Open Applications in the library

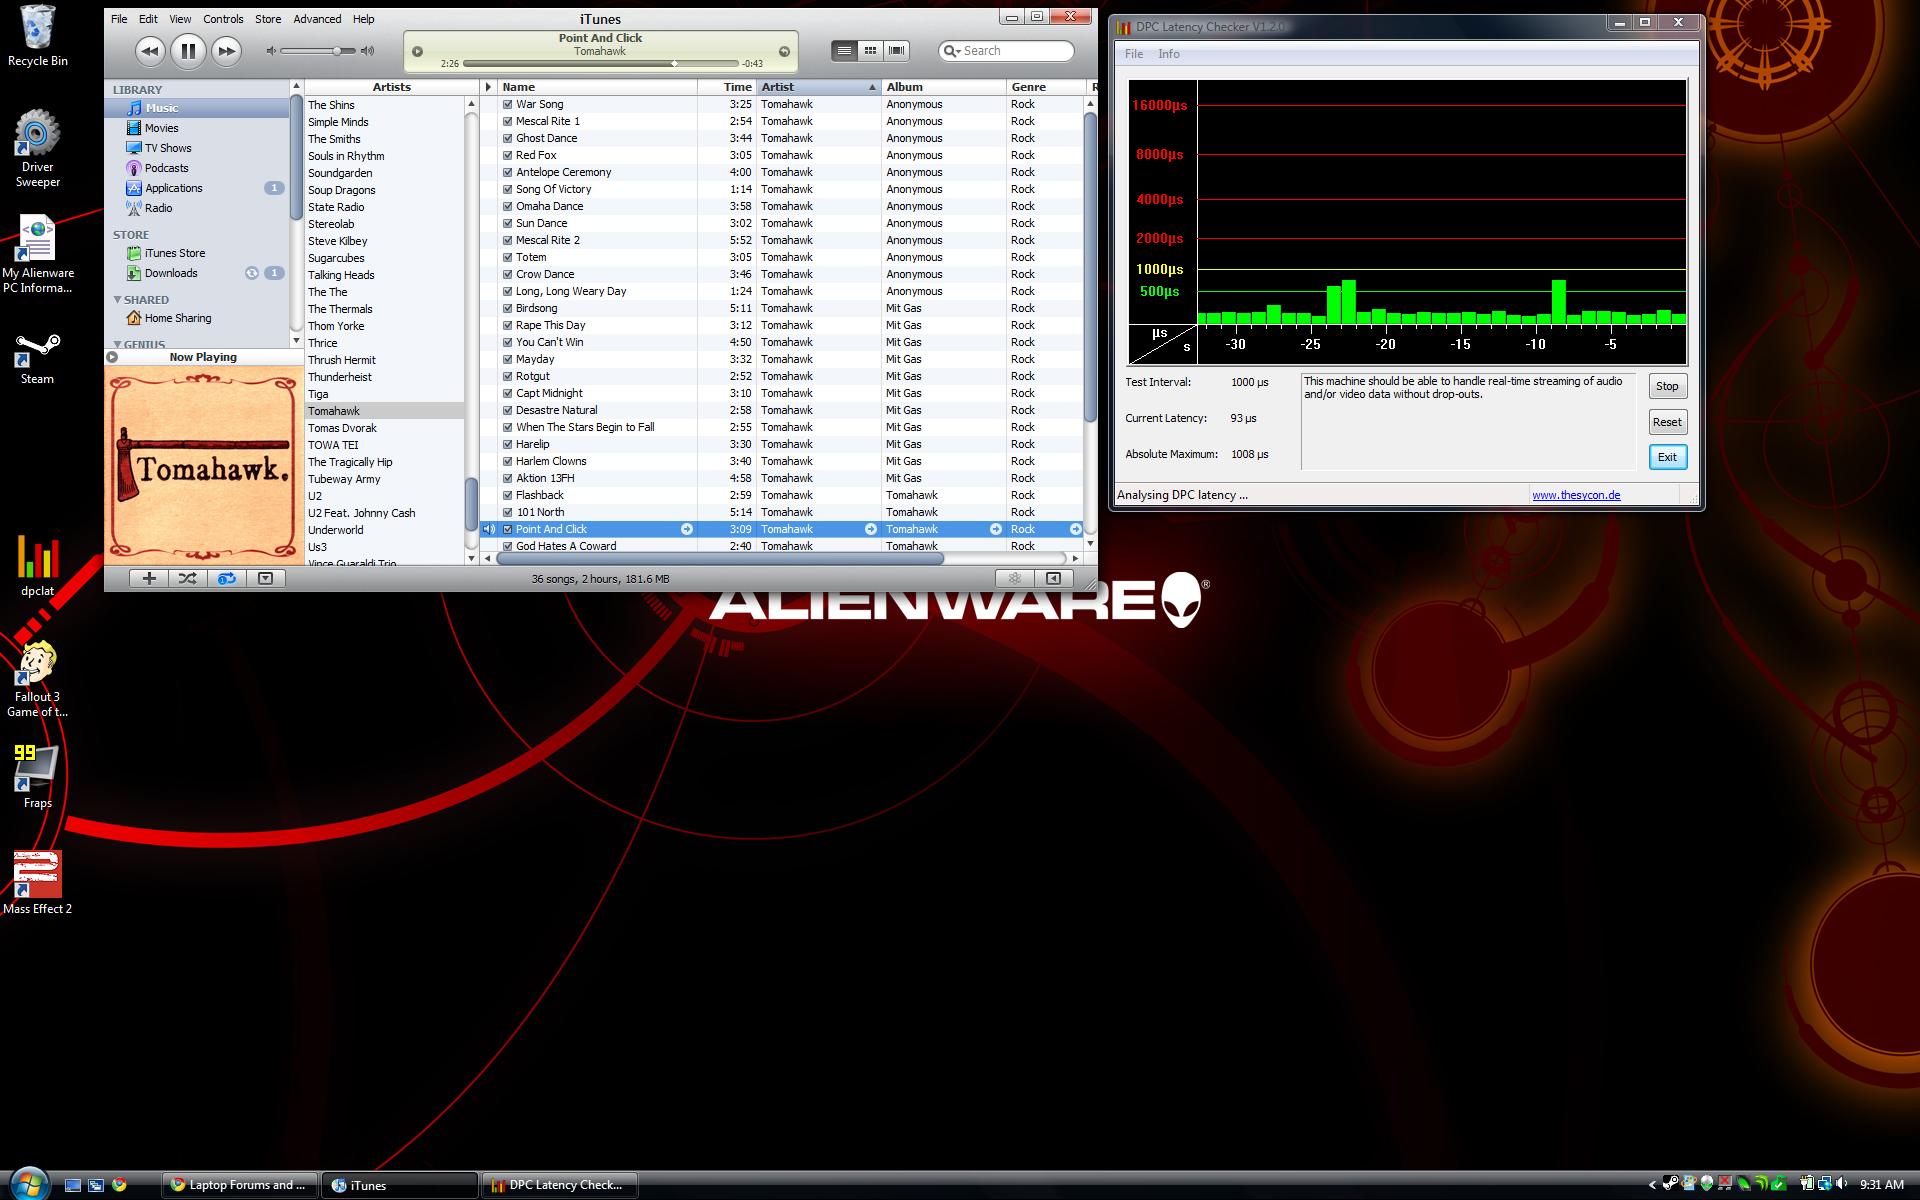(173, 188)
